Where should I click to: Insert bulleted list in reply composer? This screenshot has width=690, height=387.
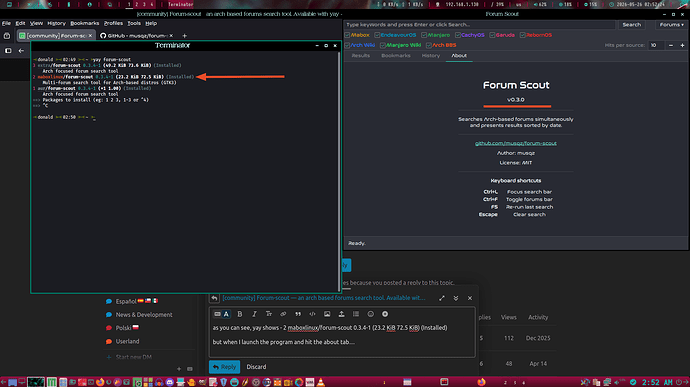coord(356,314)
